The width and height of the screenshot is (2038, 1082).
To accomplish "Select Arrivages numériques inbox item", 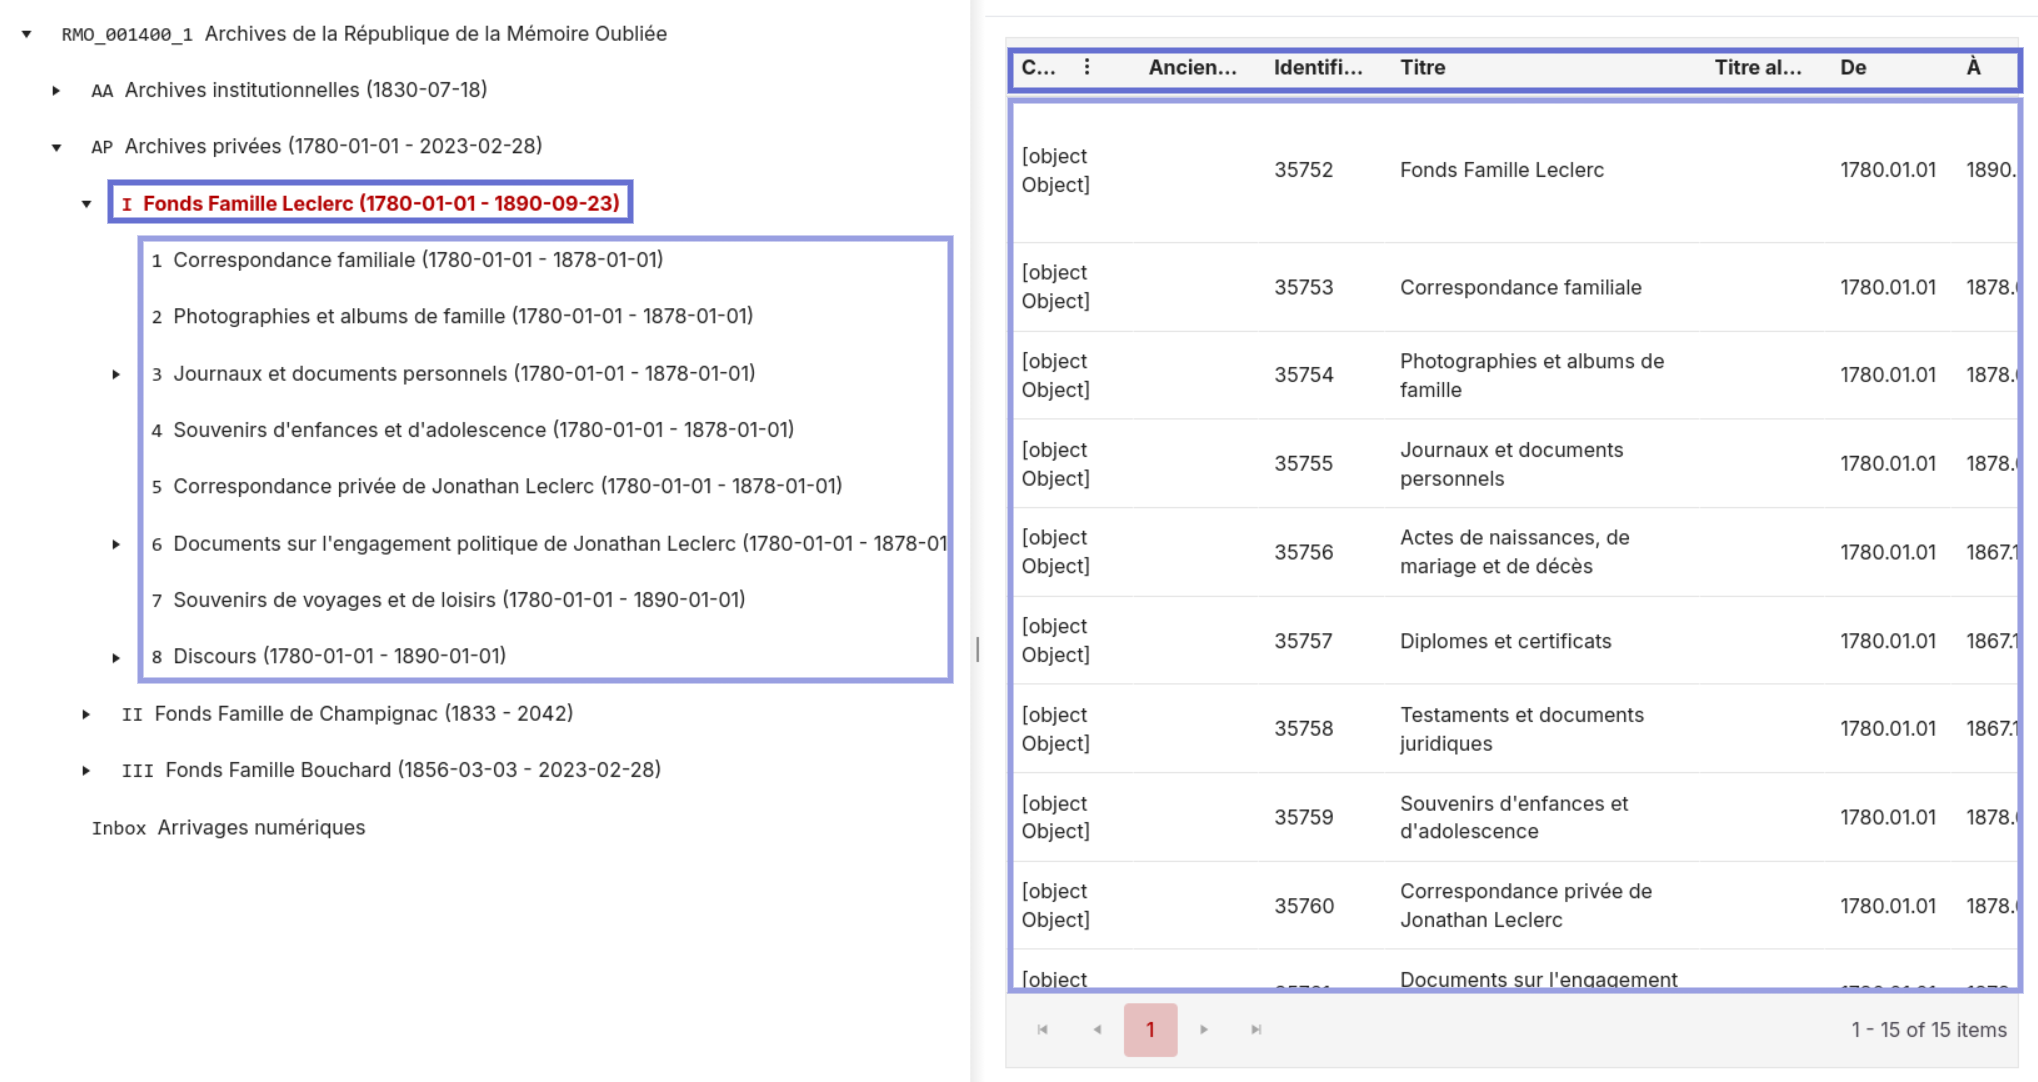I will point(260,827).
